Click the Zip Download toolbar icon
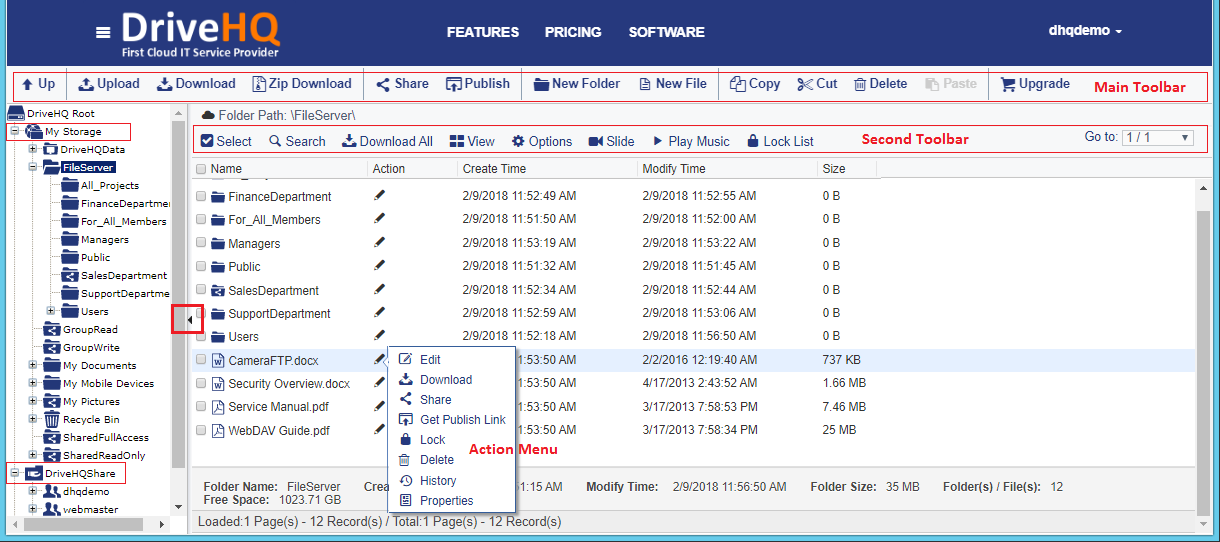1220x542 pixels. point(259,84)
